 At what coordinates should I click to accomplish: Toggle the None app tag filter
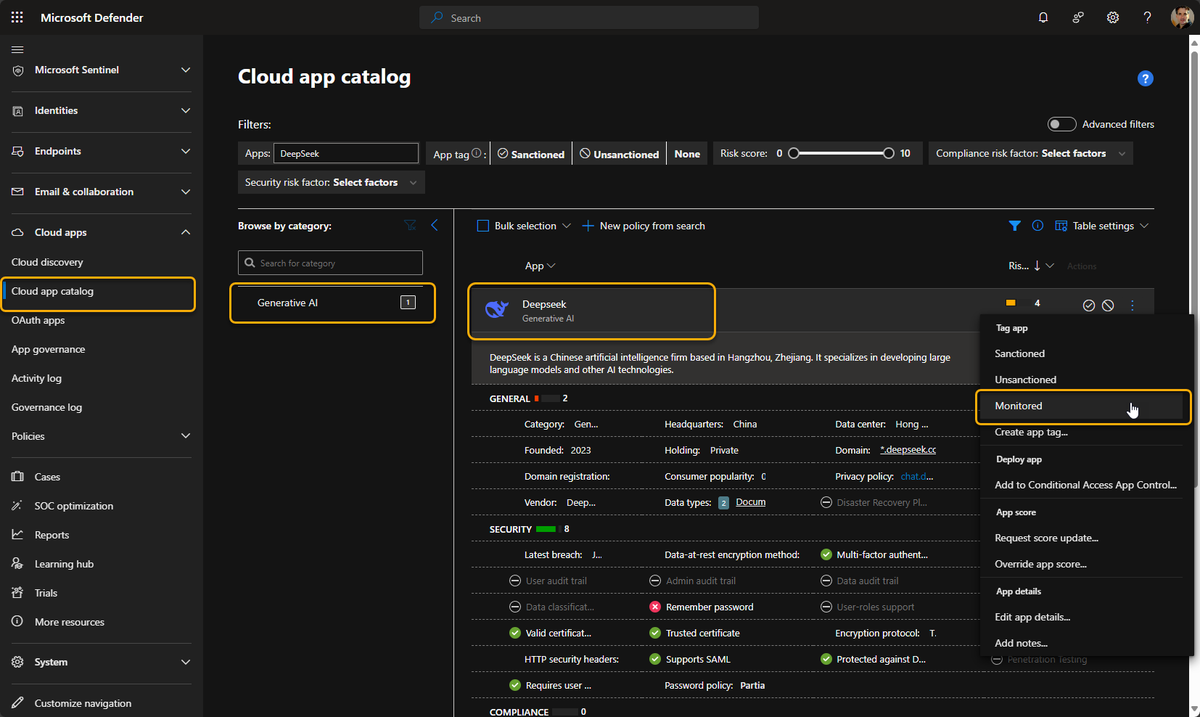tap(687, 154)
